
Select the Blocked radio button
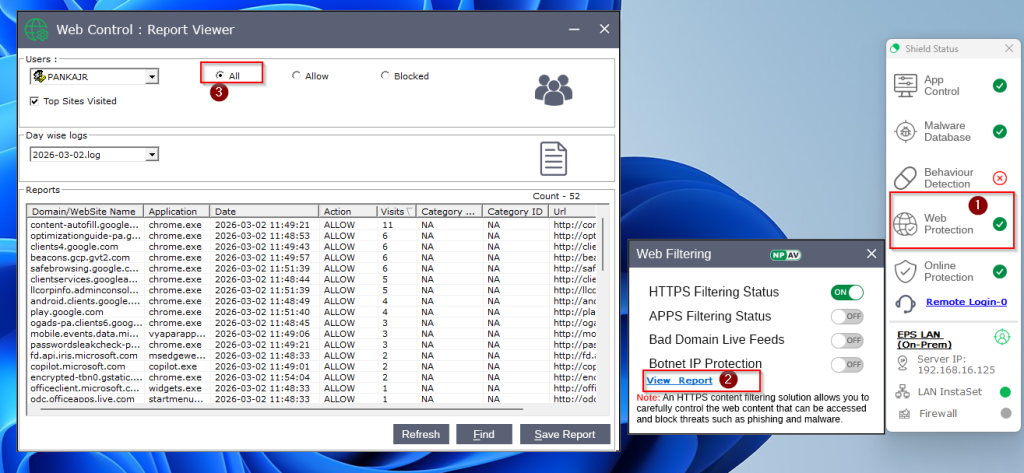386,76
